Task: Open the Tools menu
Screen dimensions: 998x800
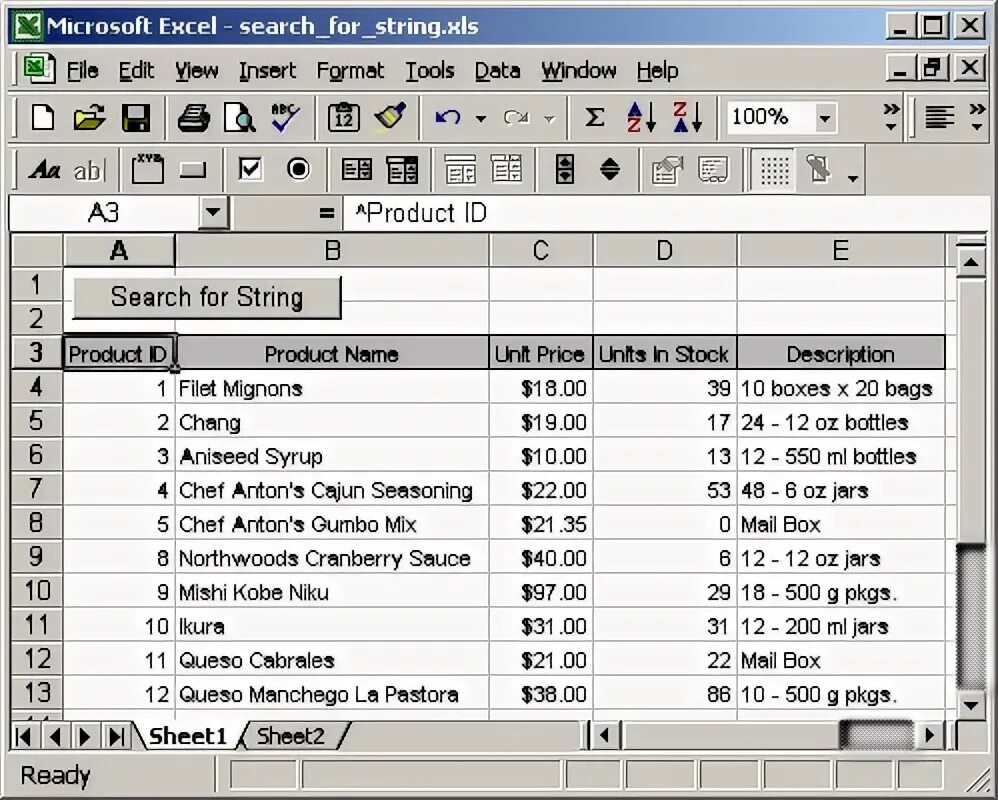Action: pyautogui.click(x=430, y=70)
